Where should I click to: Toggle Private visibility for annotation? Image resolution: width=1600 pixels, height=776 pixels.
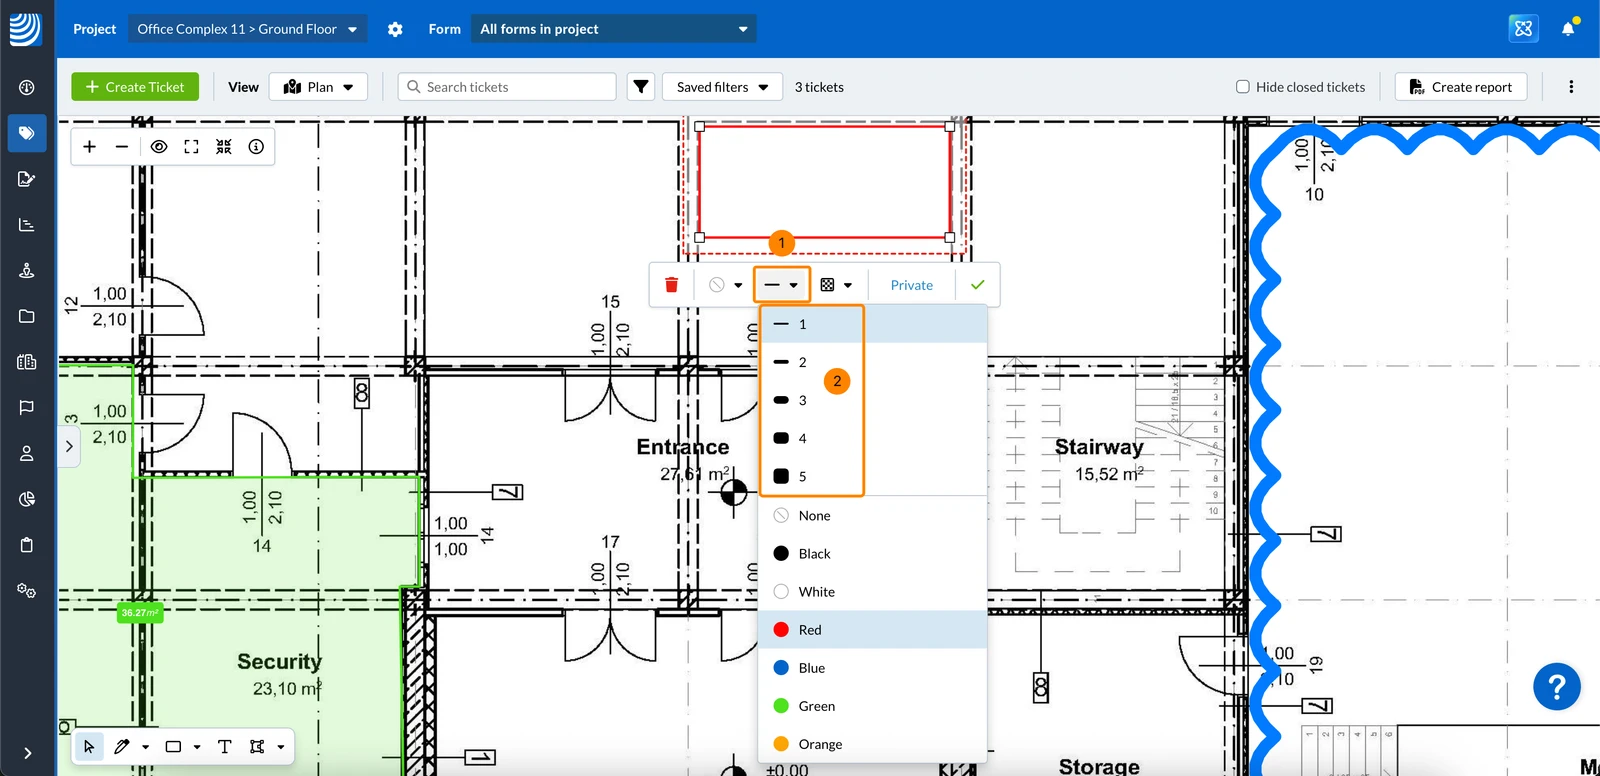click(x=912, y=285)
